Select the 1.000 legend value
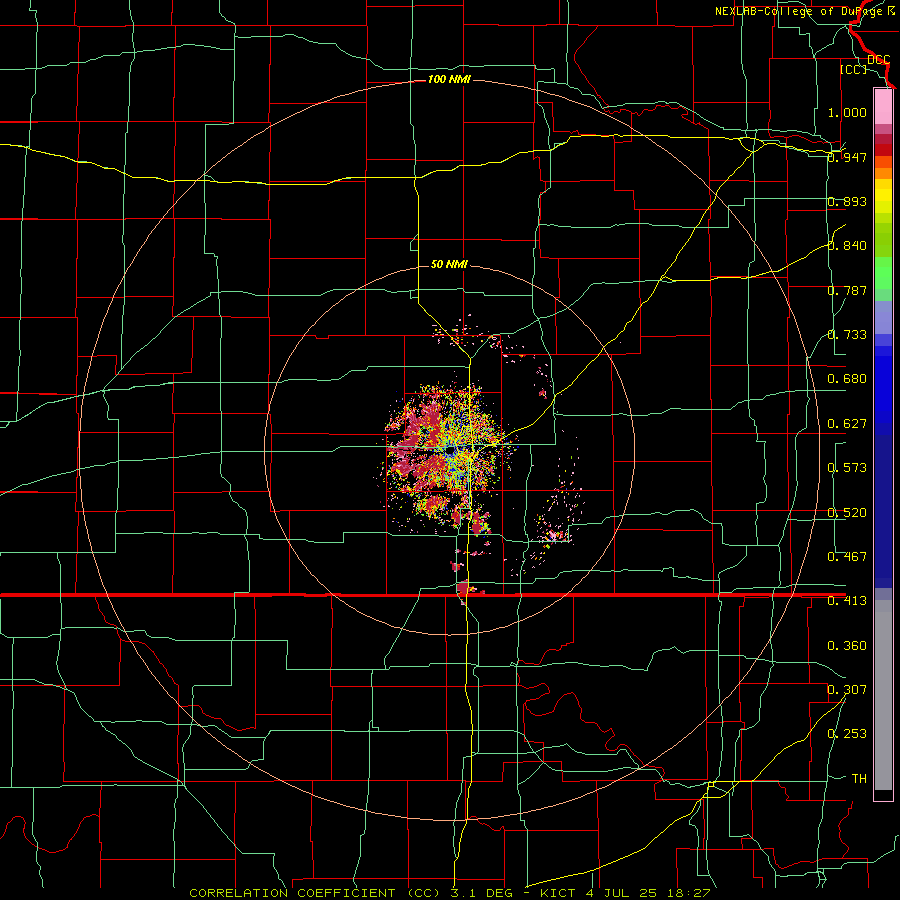The height and width of the screenshot is (900, 900). tap(847, 112)
